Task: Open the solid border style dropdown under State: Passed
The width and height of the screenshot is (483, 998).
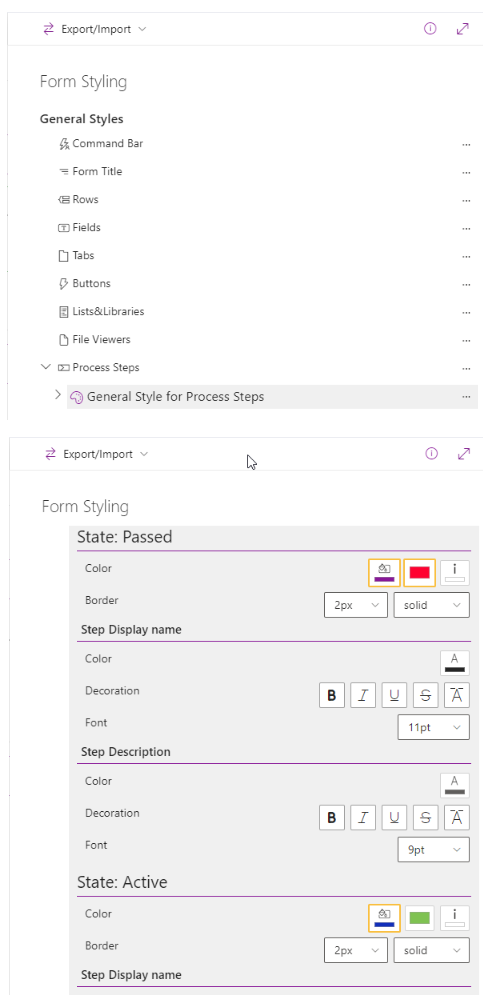Action: (431, 605)
